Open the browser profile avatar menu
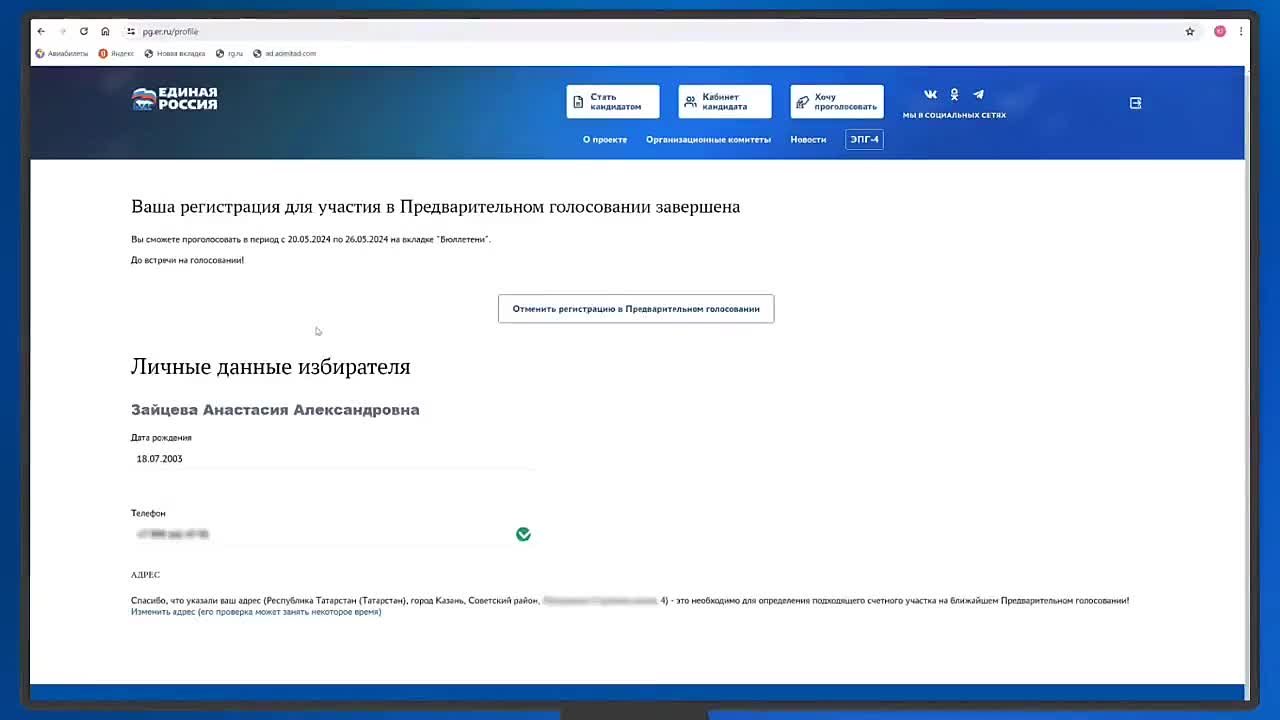Screen dimensions: 1280x720 [1219, 32]
